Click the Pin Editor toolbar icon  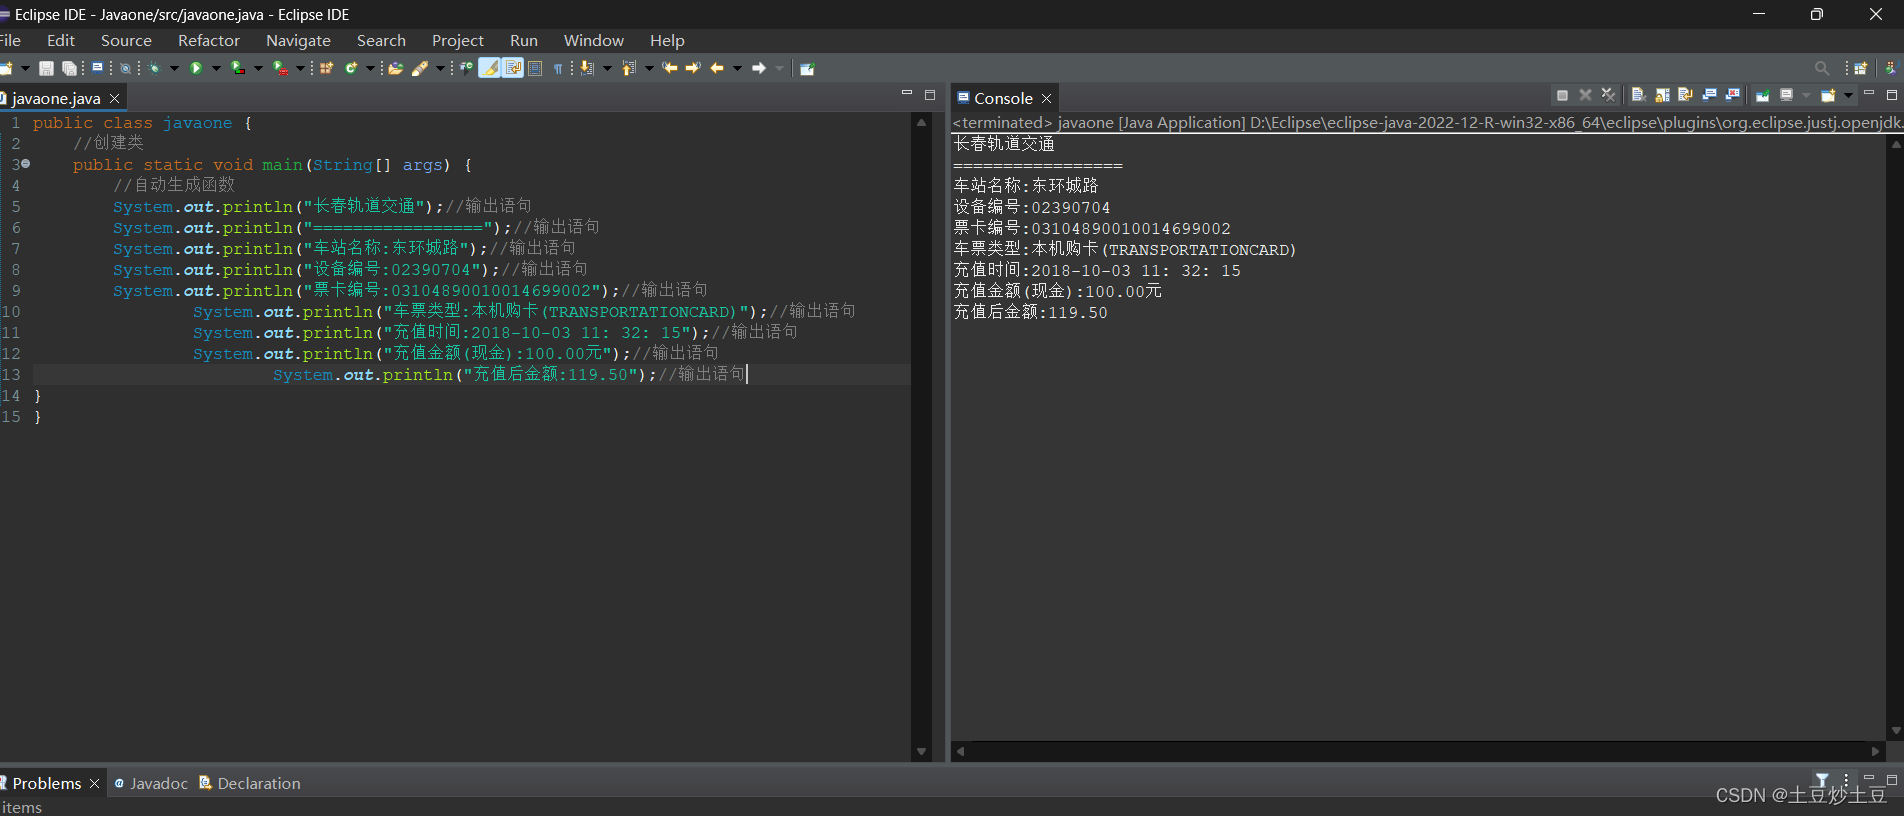coord(807,68)
